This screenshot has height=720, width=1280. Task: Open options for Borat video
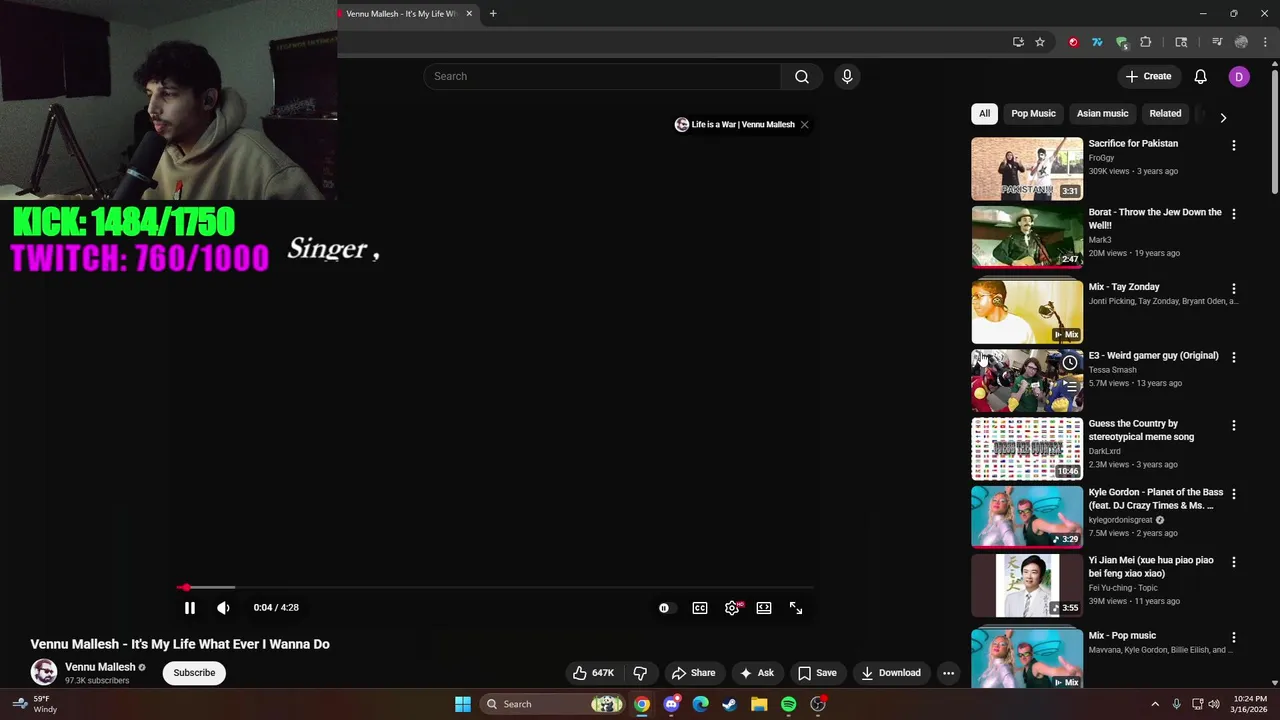click(1233, 214)
